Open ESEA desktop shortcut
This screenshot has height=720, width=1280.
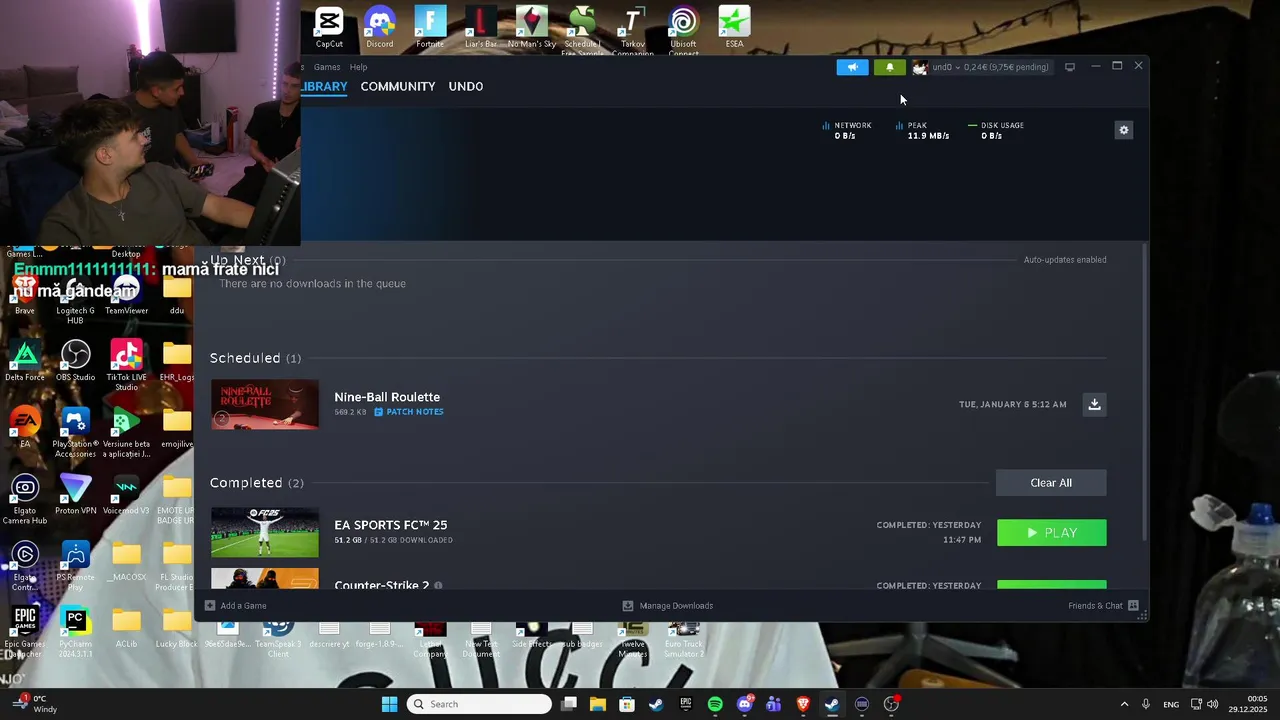click(x=734, y=27)
